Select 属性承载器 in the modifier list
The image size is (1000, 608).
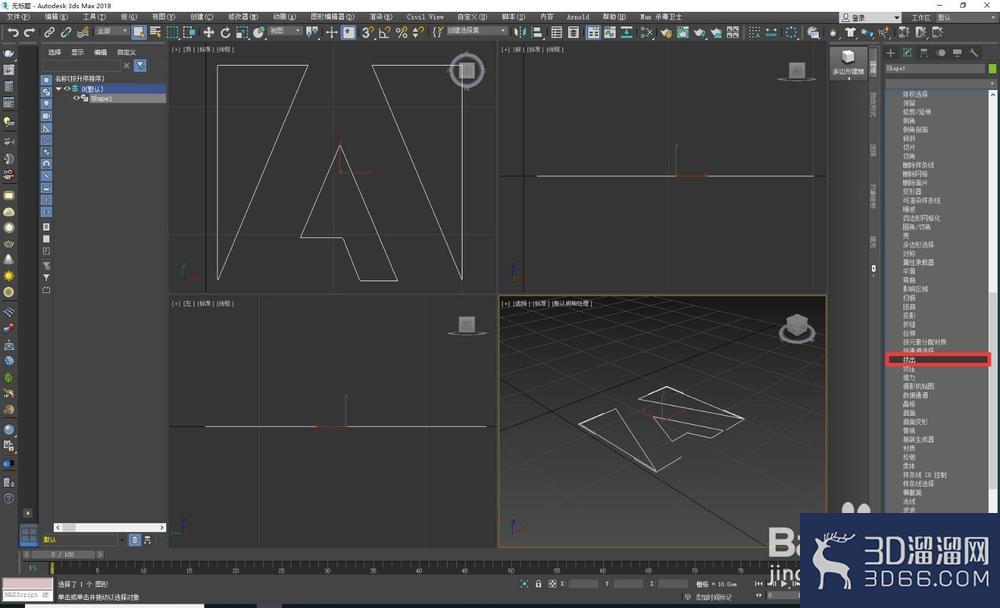(918, 263)
